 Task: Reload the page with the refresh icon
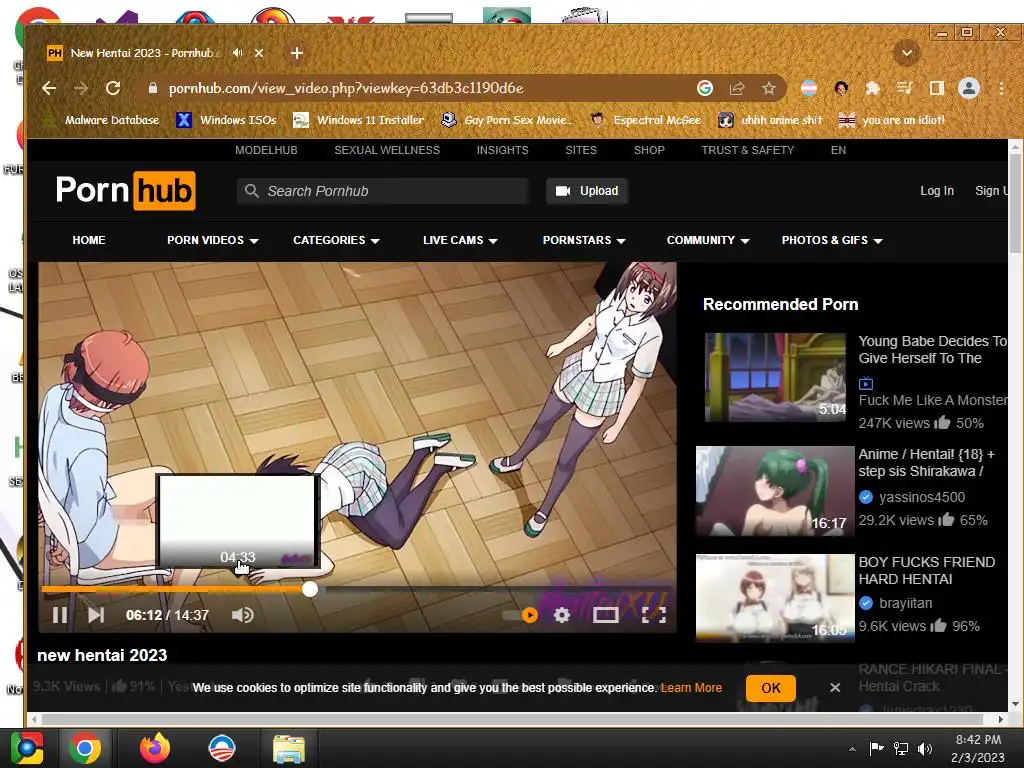click(113, 88)
